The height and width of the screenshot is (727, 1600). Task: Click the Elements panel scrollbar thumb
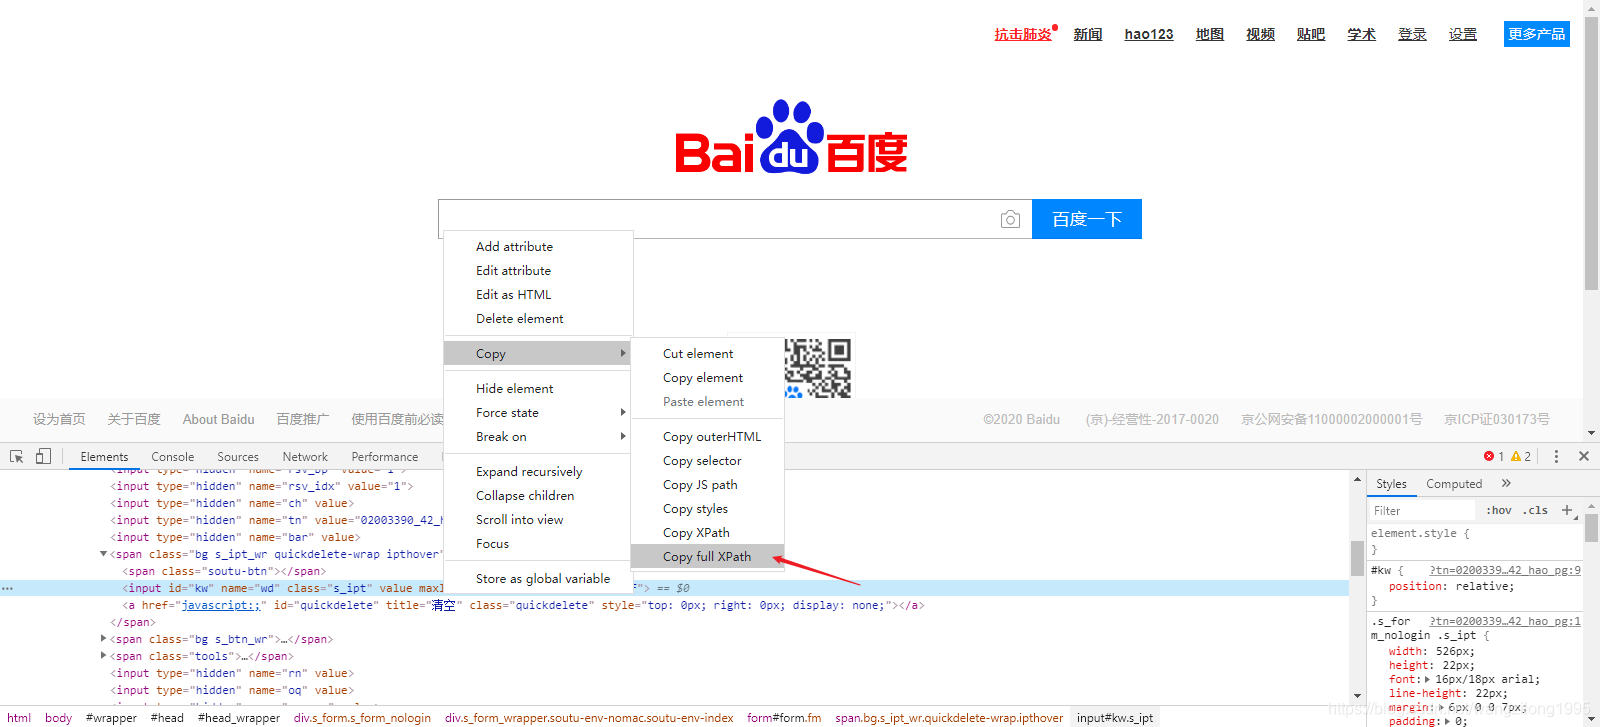[1357, 558]
